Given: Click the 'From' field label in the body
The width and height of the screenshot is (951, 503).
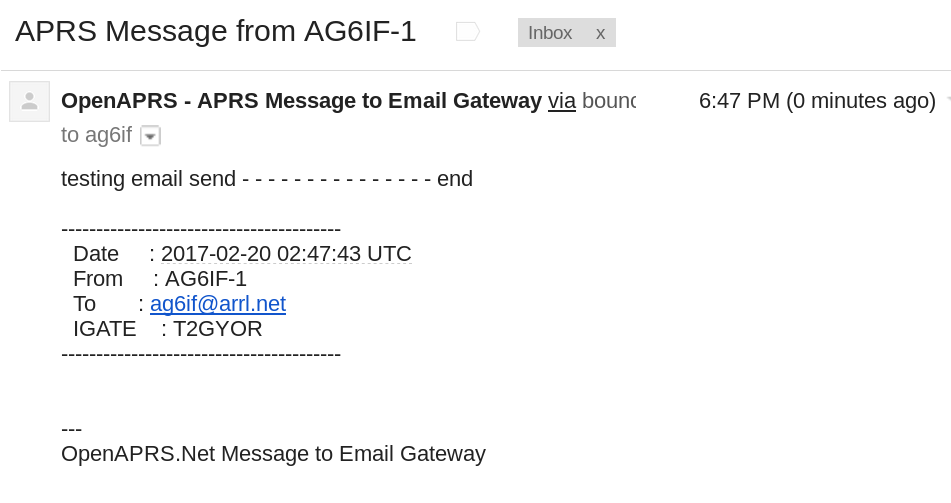Looking at the screenshot, I should (x=98, y=279).
